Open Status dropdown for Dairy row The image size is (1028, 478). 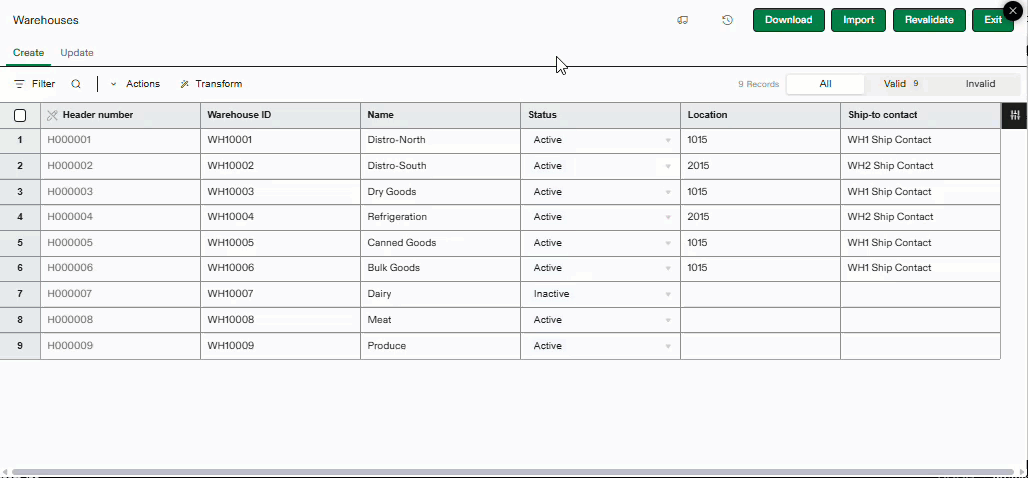[x=668, y=295]
